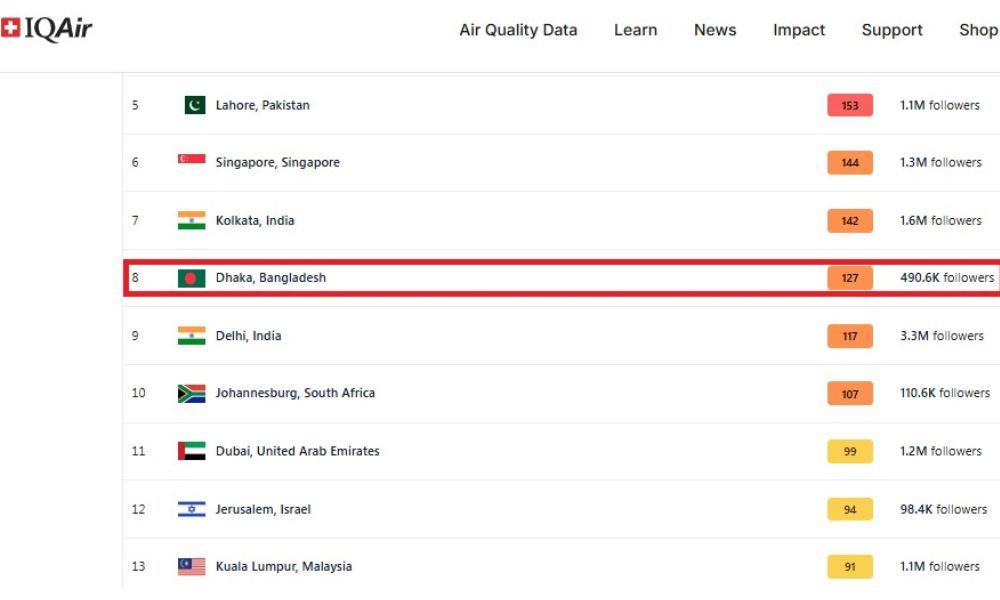Click the South Africa flag icon
The width and height of the screenshot is (1000, 600).
tap(191, 393)
